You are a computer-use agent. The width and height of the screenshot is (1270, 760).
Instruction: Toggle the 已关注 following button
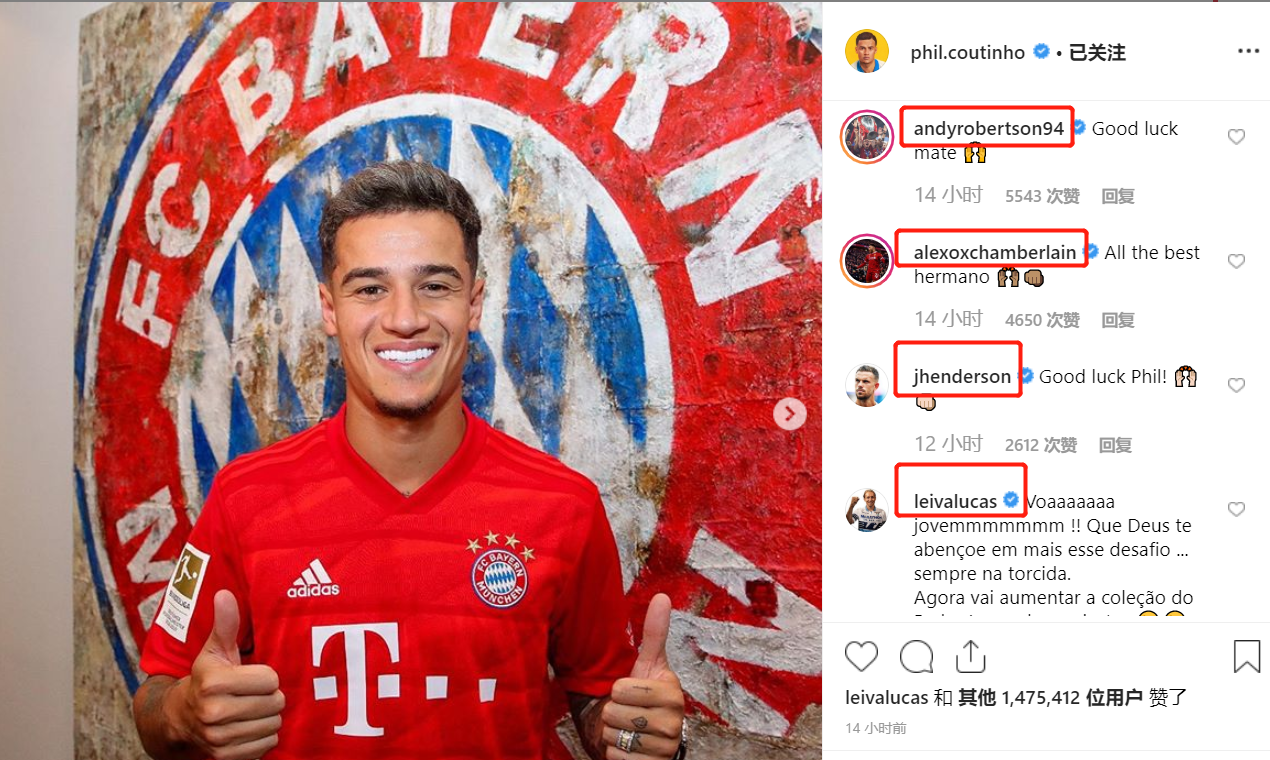tap(1097, 53)
